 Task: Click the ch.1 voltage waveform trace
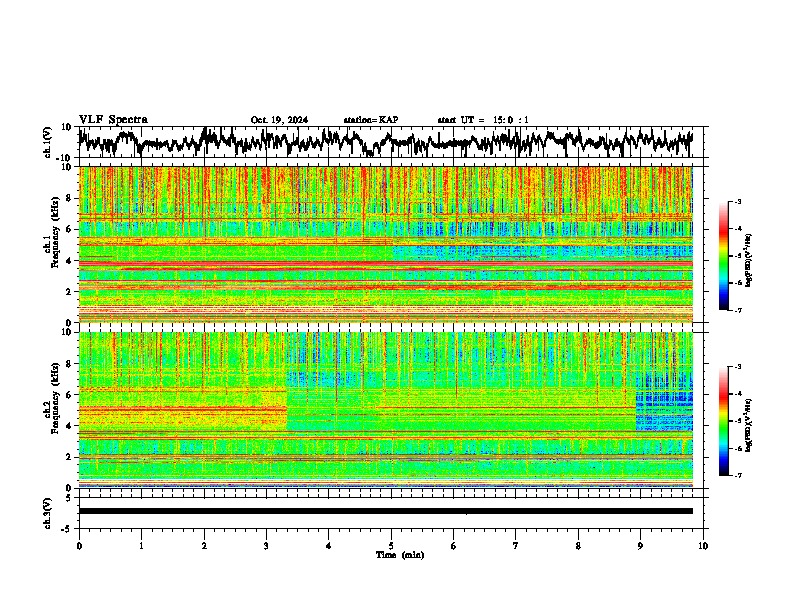[x=385, y=142]
